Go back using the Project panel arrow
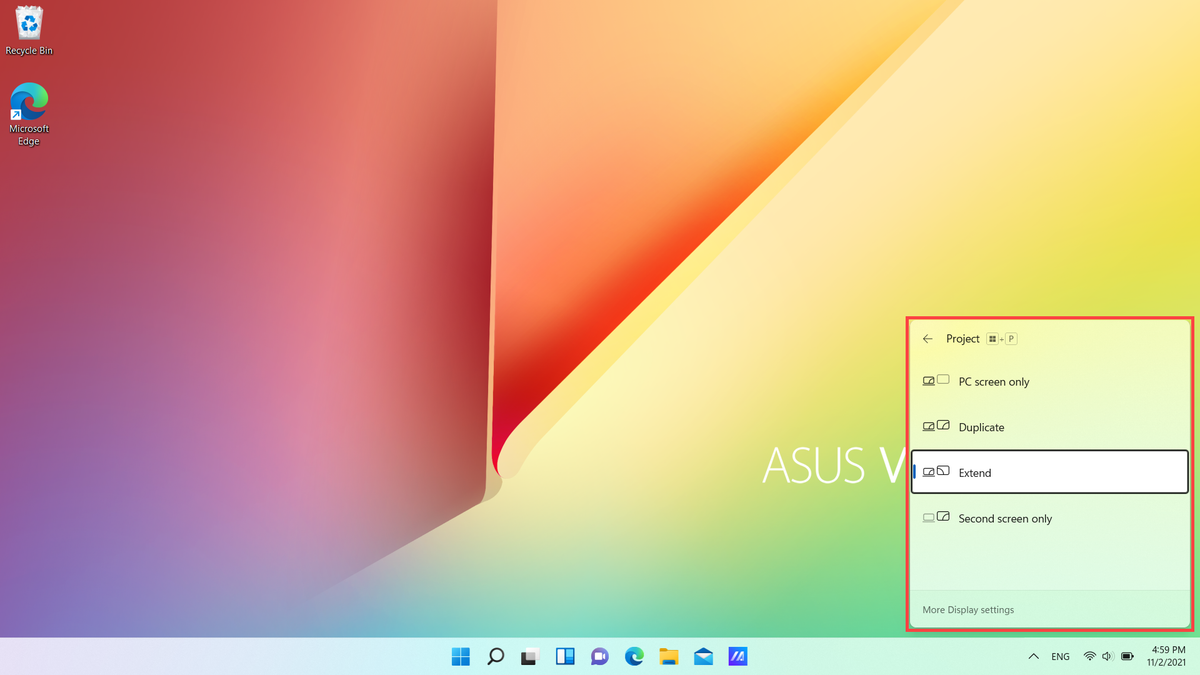The width and height of the screenshot is (1200, 675). pyautogui.click(x=928, y=339)
